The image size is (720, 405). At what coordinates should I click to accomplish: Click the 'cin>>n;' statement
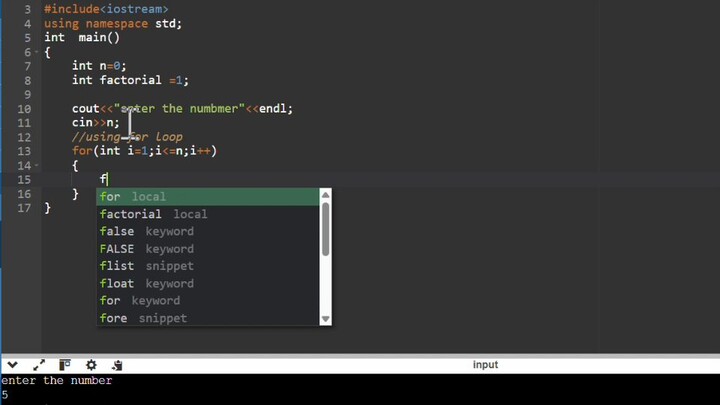pos(96,123)
